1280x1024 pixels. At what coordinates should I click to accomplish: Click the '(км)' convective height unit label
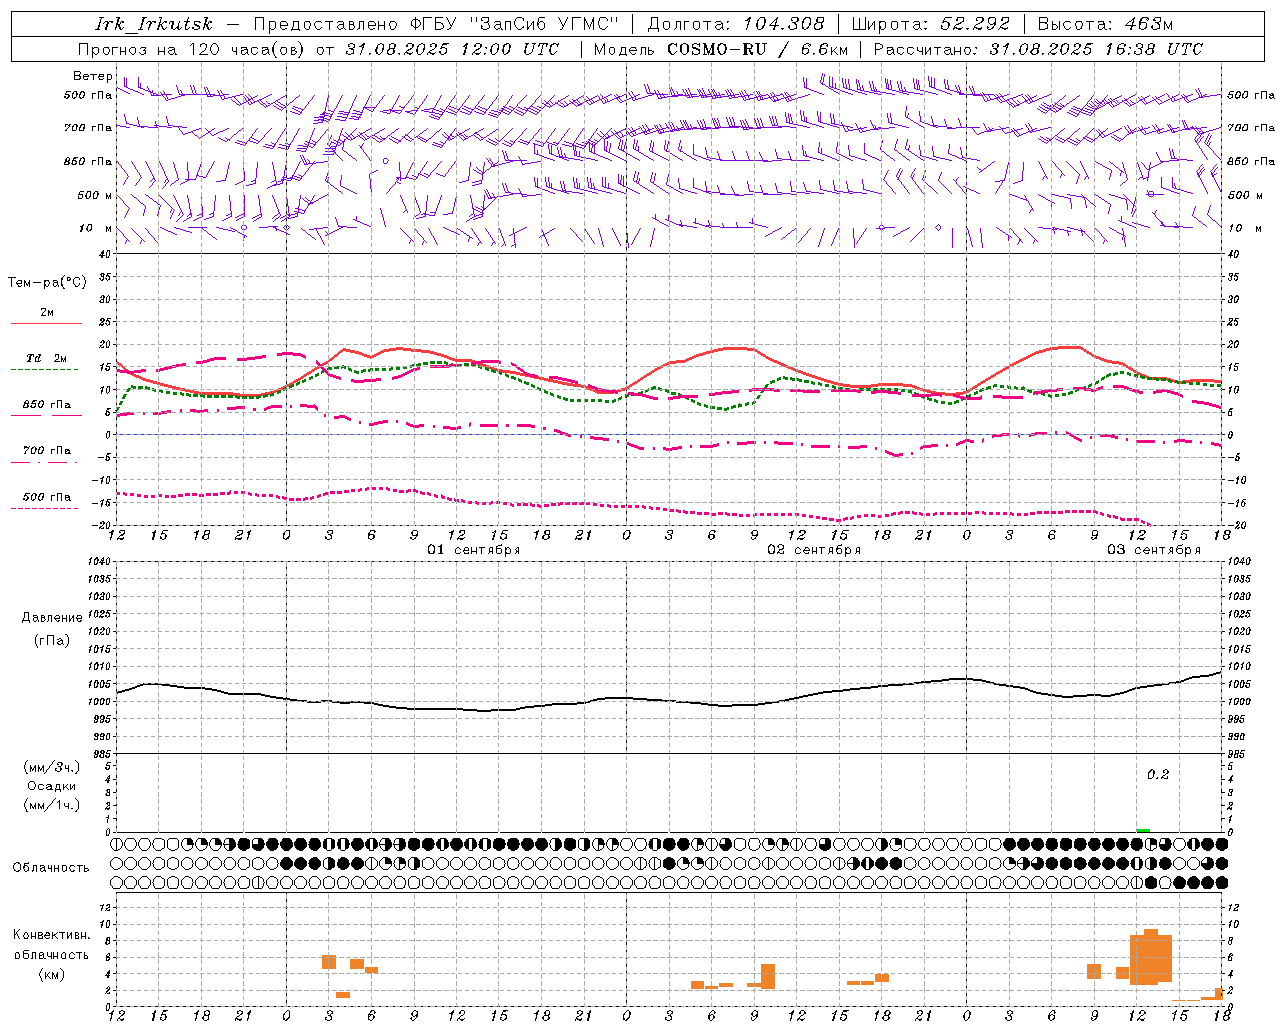(x=52, y=974)
